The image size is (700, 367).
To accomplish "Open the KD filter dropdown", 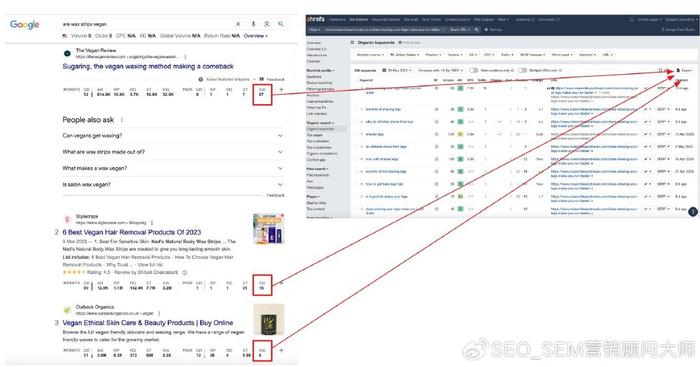I will click(x=472, y=54).
